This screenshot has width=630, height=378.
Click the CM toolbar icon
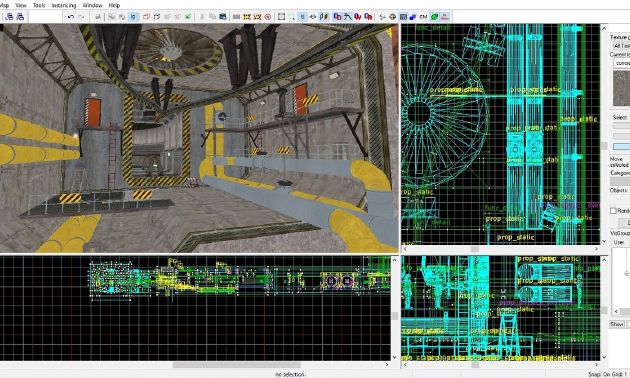tap(423, 17)
